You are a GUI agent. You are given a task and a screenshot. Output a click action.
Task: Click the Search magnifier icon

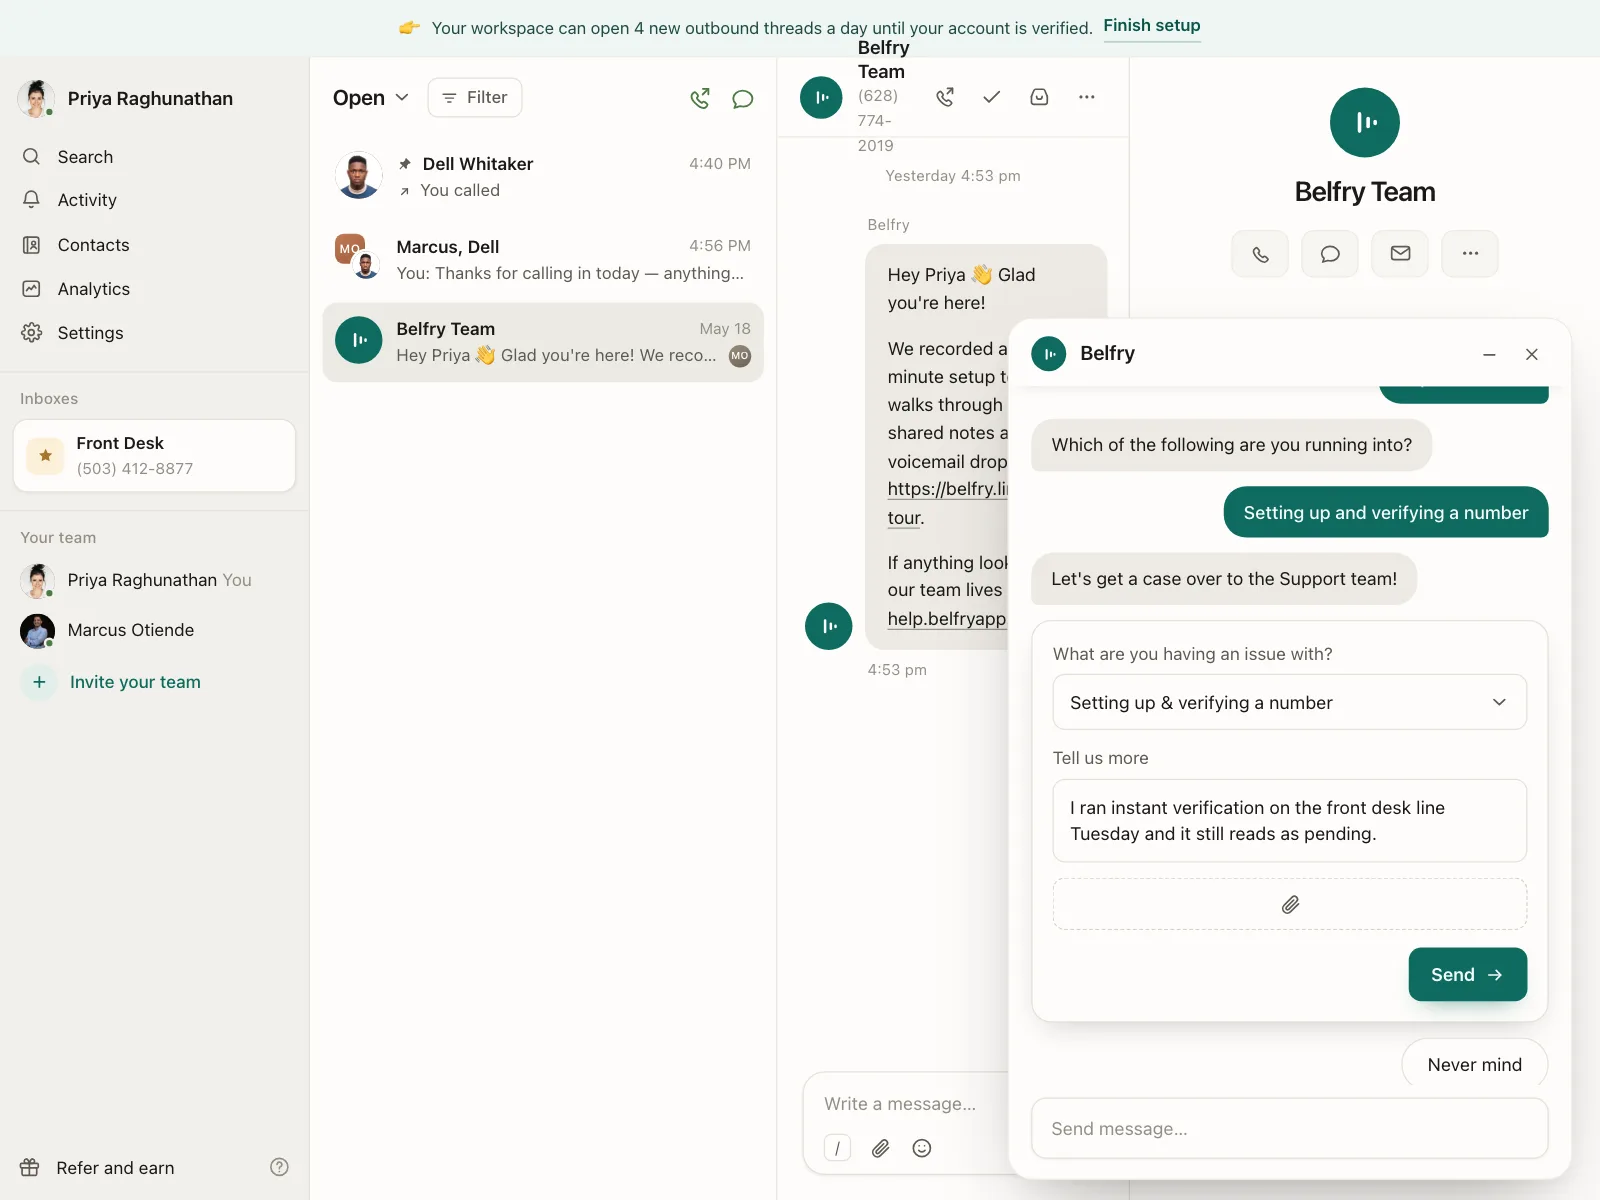pyautogui.click(x=32, y=157)
